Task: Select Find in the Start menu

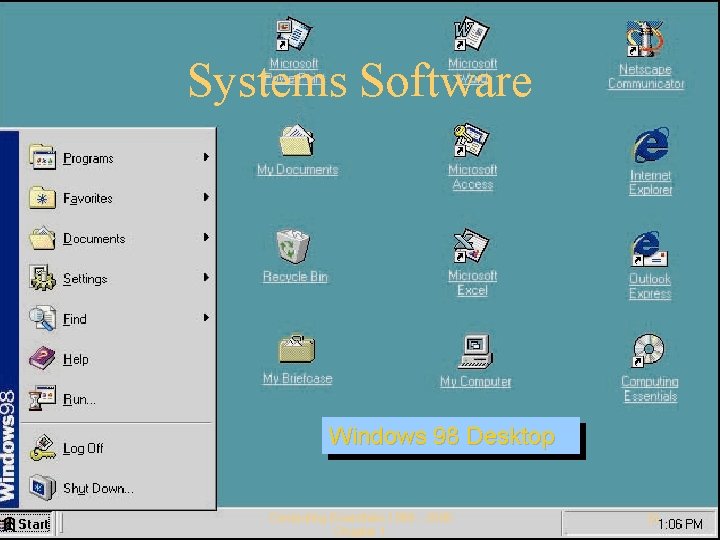Action: pyautogui.click(x=118, y=319)
